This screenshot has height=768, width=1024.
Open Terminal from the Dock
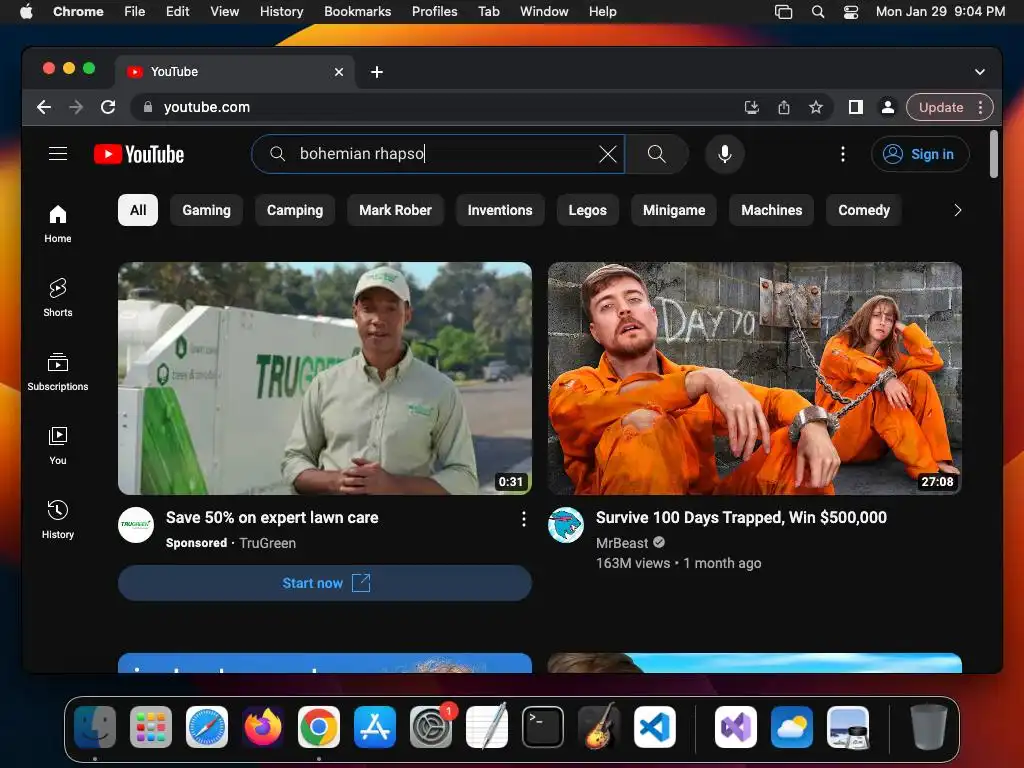[x=543, y=727]
